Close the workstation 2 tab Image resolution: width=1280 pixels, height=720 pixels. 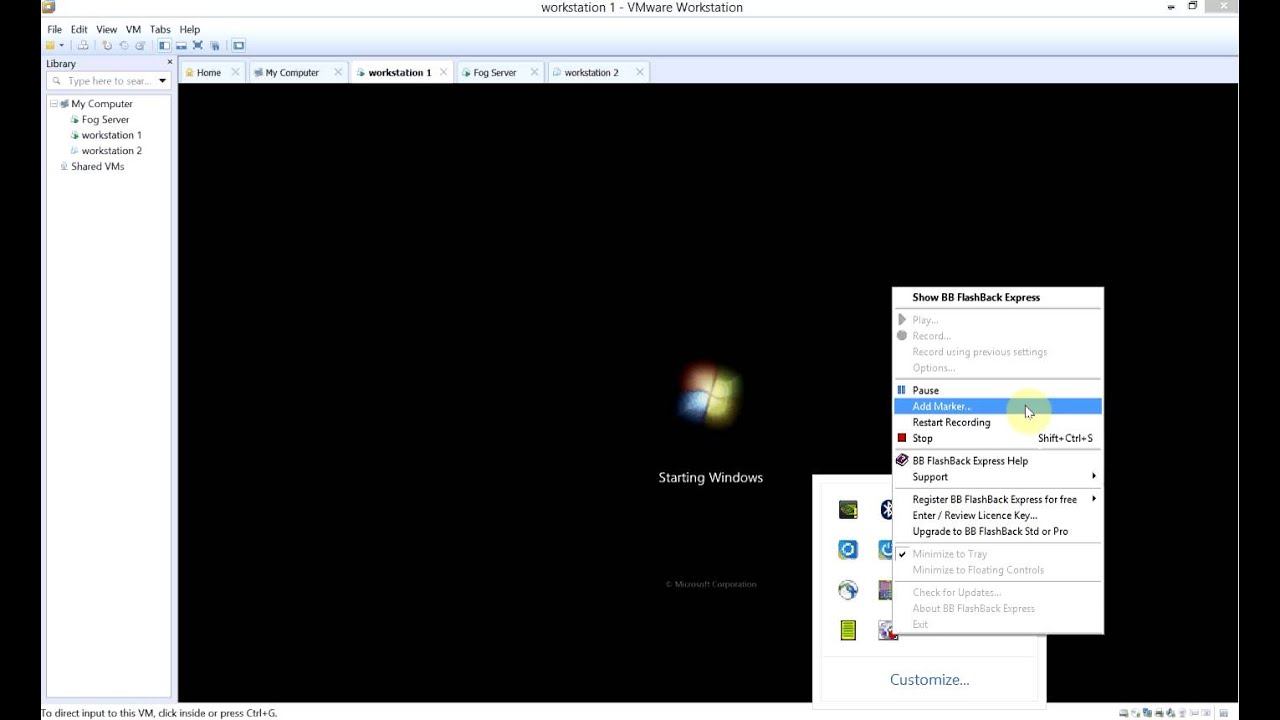click(640, 72)
